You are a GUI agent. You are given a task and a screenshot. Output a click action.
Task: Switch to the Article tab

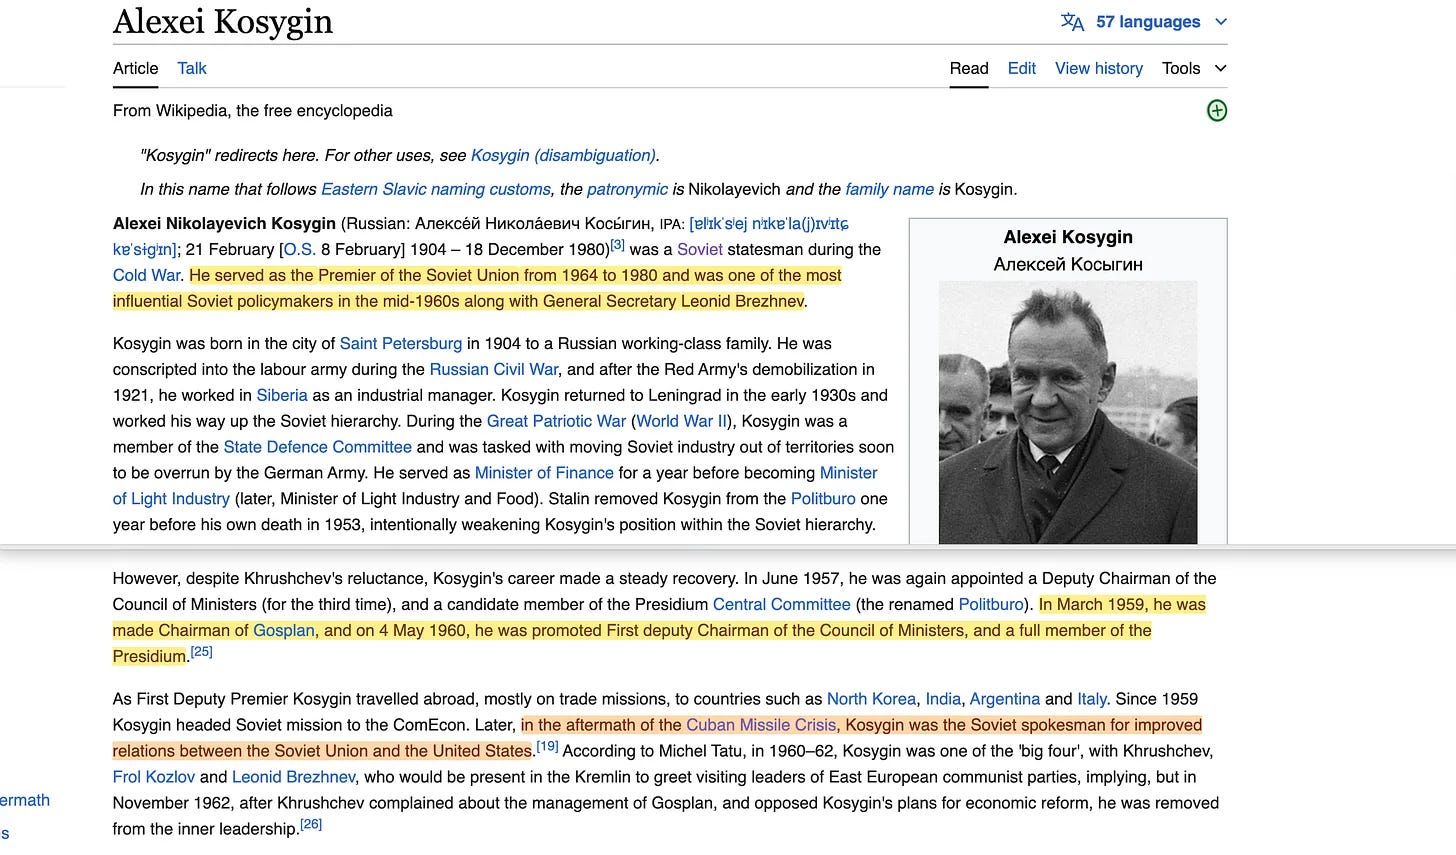tap(135, 68)
